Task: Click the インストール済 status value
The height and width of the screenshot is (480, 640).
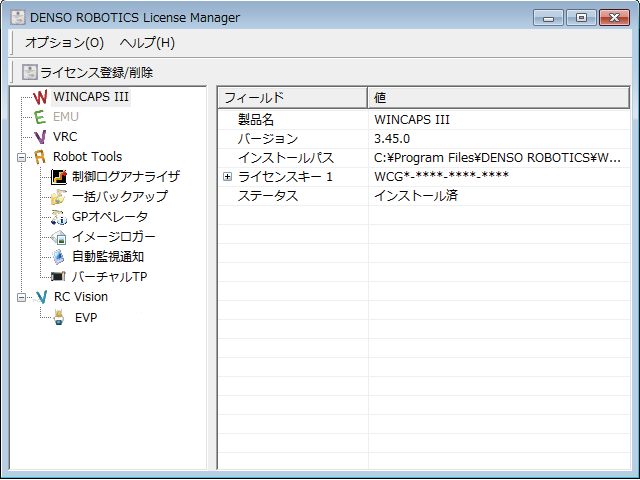Action: 416,196
